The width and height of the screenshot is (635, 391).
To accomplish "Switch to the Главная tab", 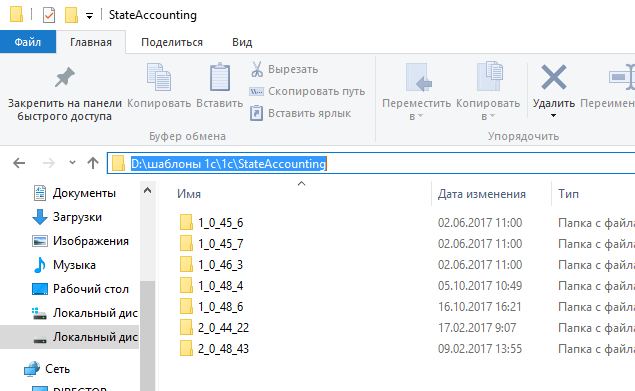I will 91,42.
